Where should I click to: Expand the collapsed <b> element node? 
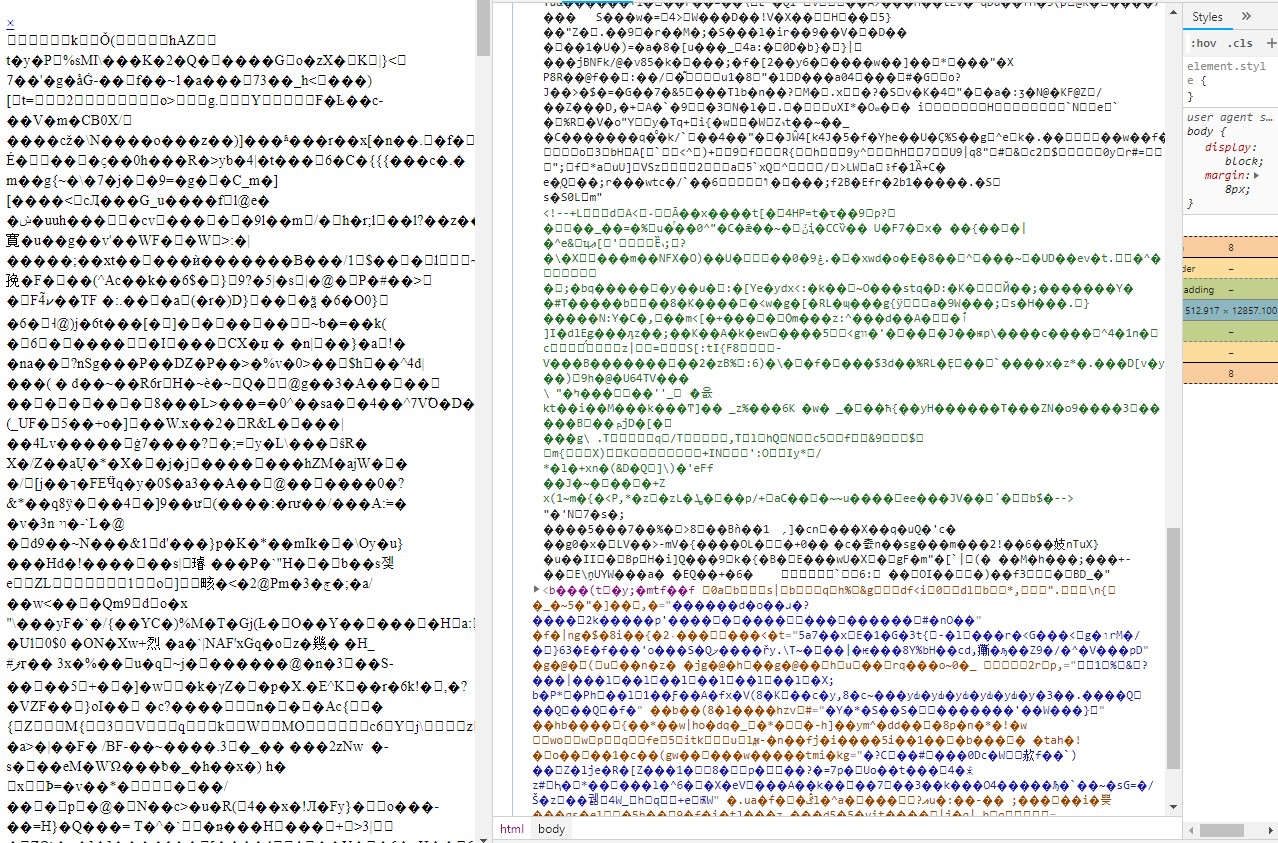click(x=537, y=590)
